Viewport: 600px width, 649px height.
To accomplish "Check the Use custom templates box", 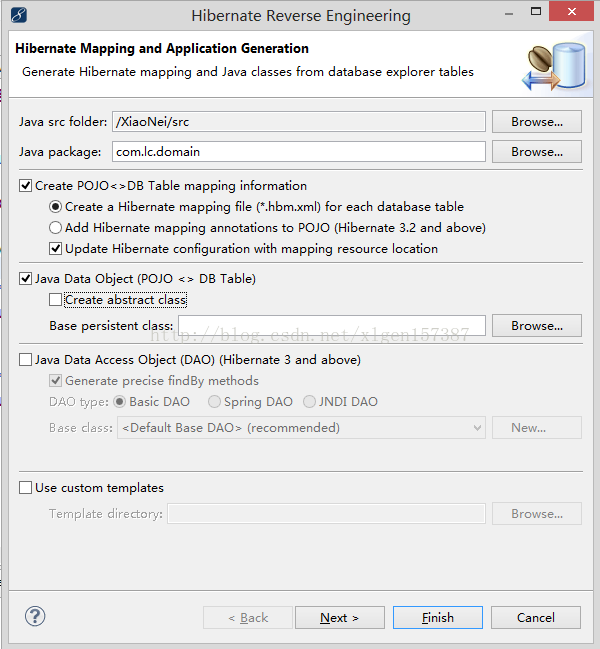I will pos(25,487).
